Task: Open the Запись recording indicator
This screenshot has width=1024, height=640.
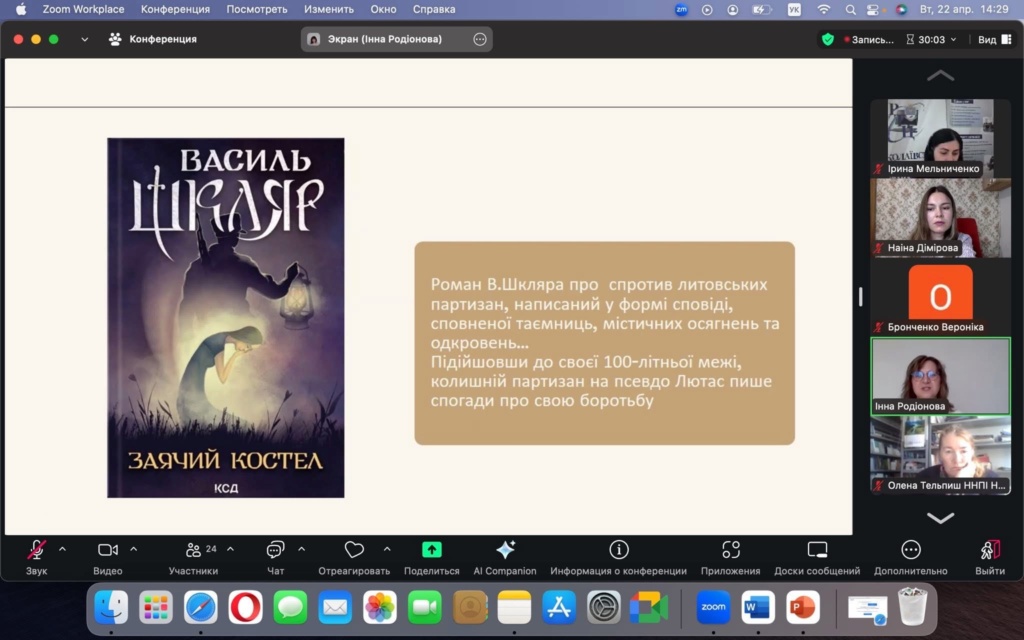Action: (x=869, y=40)
